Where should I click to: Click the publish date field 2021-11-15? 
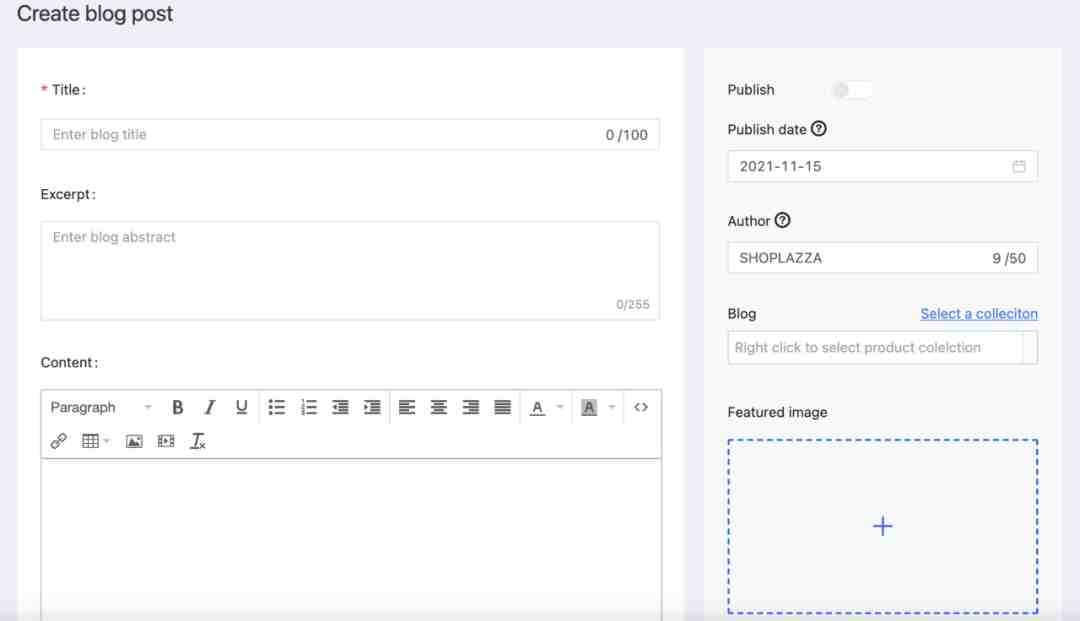(882, 167)
